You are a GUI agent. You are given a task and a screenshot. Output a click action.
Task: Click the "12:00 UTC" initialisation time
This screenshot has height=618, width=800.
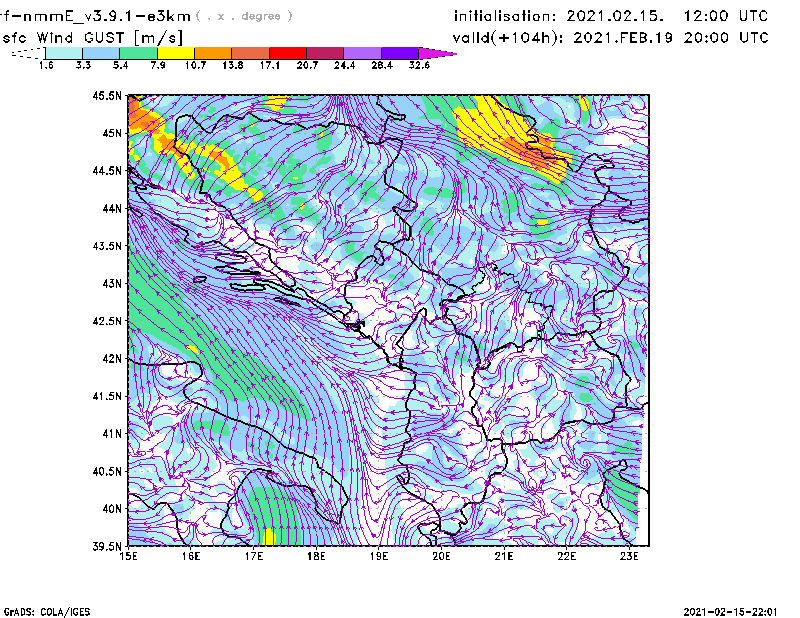(726, 16)
